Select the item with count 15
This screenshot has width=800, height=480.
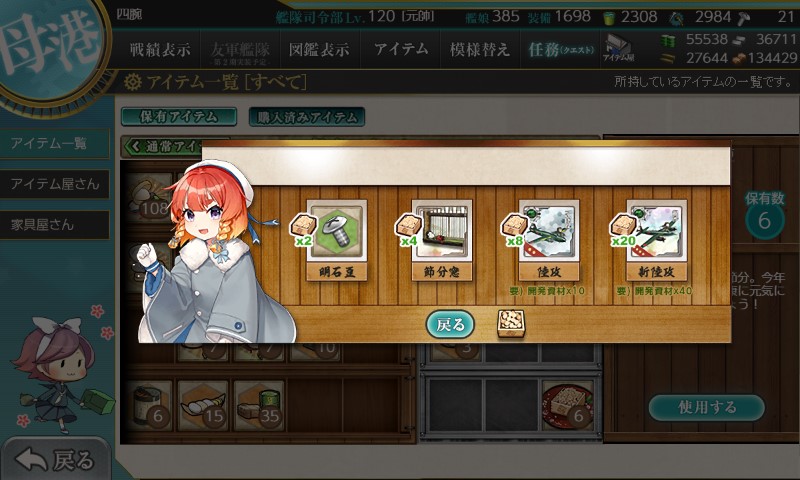pyautogui.click(x=203, y=407)
